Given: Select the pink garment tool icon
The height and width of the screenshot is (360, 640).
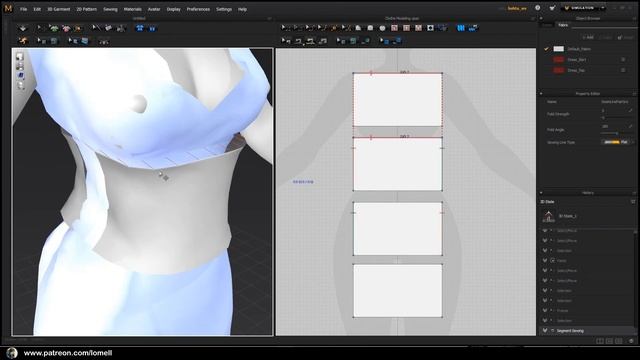Looking at the screenshot, I should click(66, 28).
